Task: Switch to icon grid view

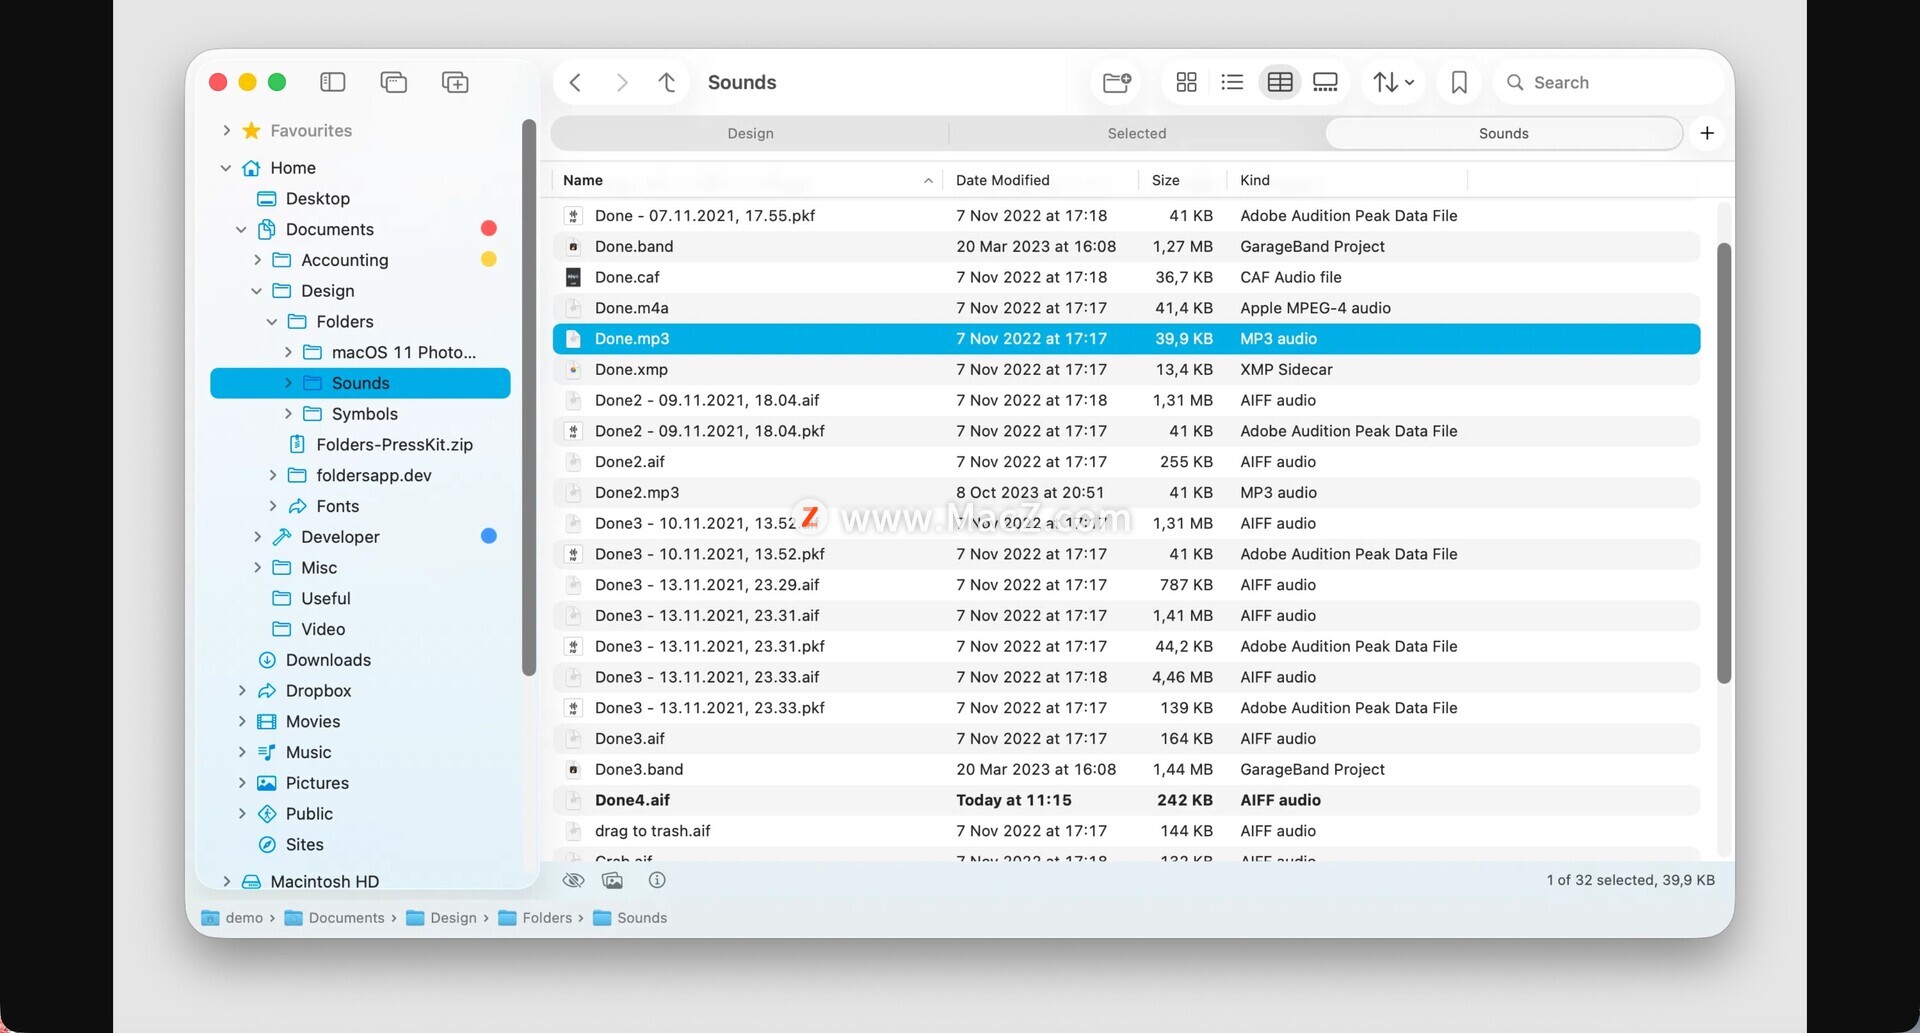Action: point(1187,82)
